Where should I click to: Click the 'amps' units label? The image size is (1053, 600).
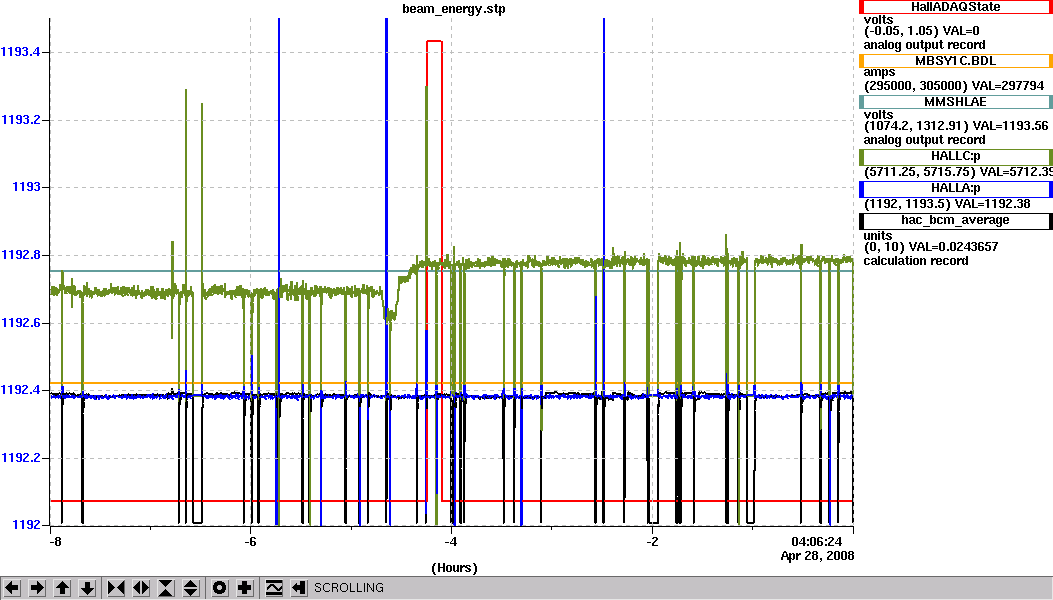click(880, 73)
